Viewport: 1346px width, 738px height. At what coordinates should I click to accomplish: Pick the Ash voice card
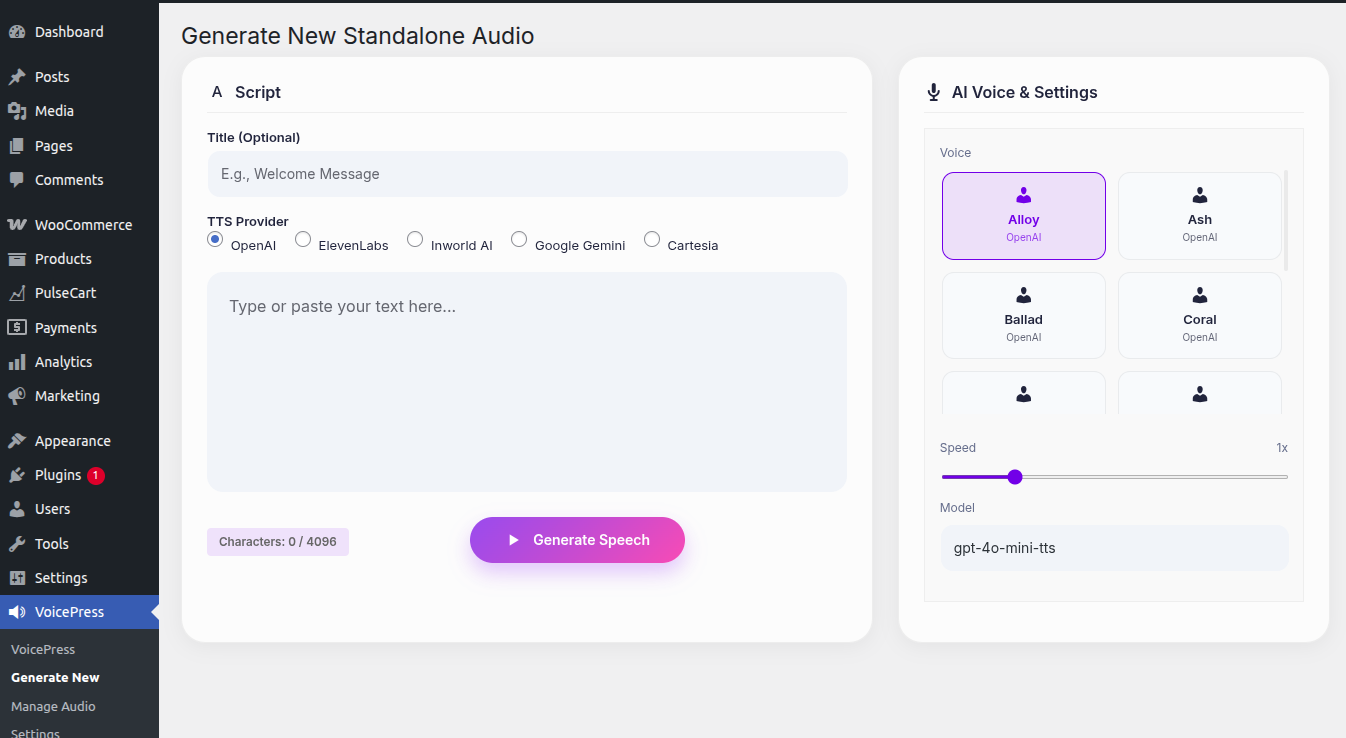pos(1199,216)
